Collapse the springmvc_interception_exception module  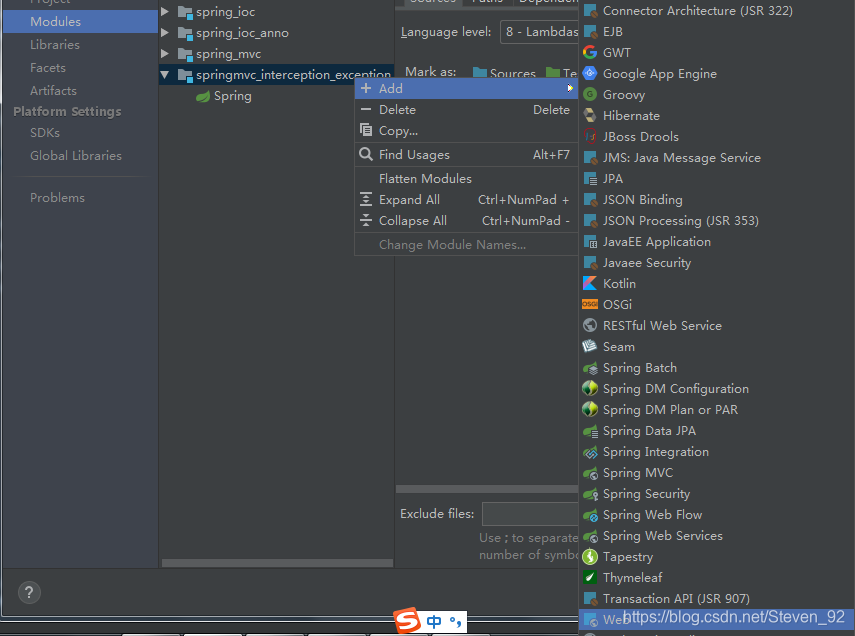pyautogui.click(x=165, y=75)
